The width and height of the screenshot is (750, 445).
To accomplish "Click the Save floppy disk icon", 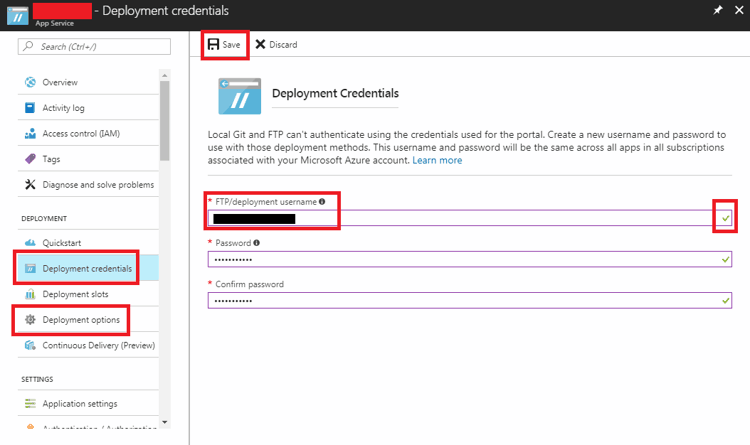I will (213, 44).
